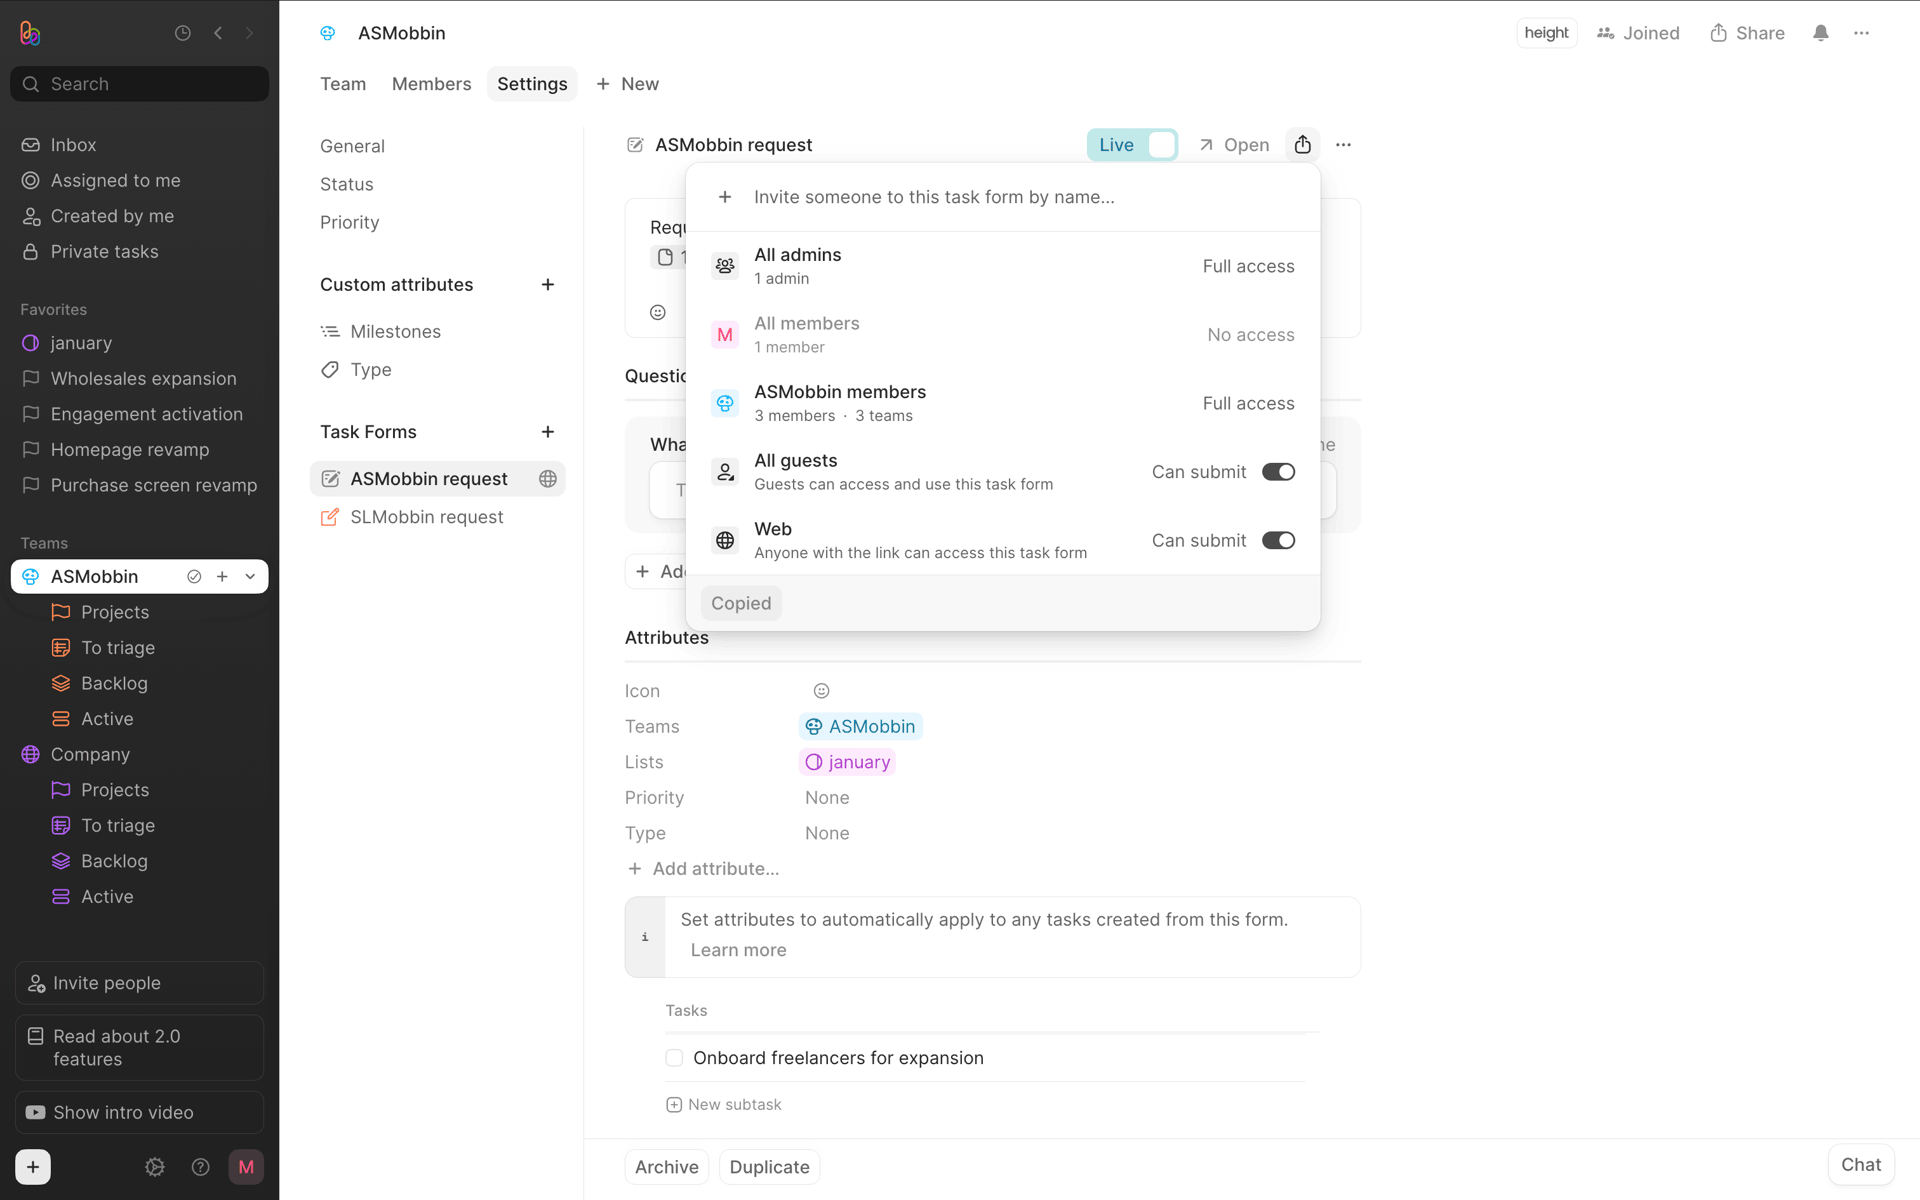Click the Copied link button
Image resolution: width=1920 pixels, height=1200 pixels.
[x=741, y=604]
